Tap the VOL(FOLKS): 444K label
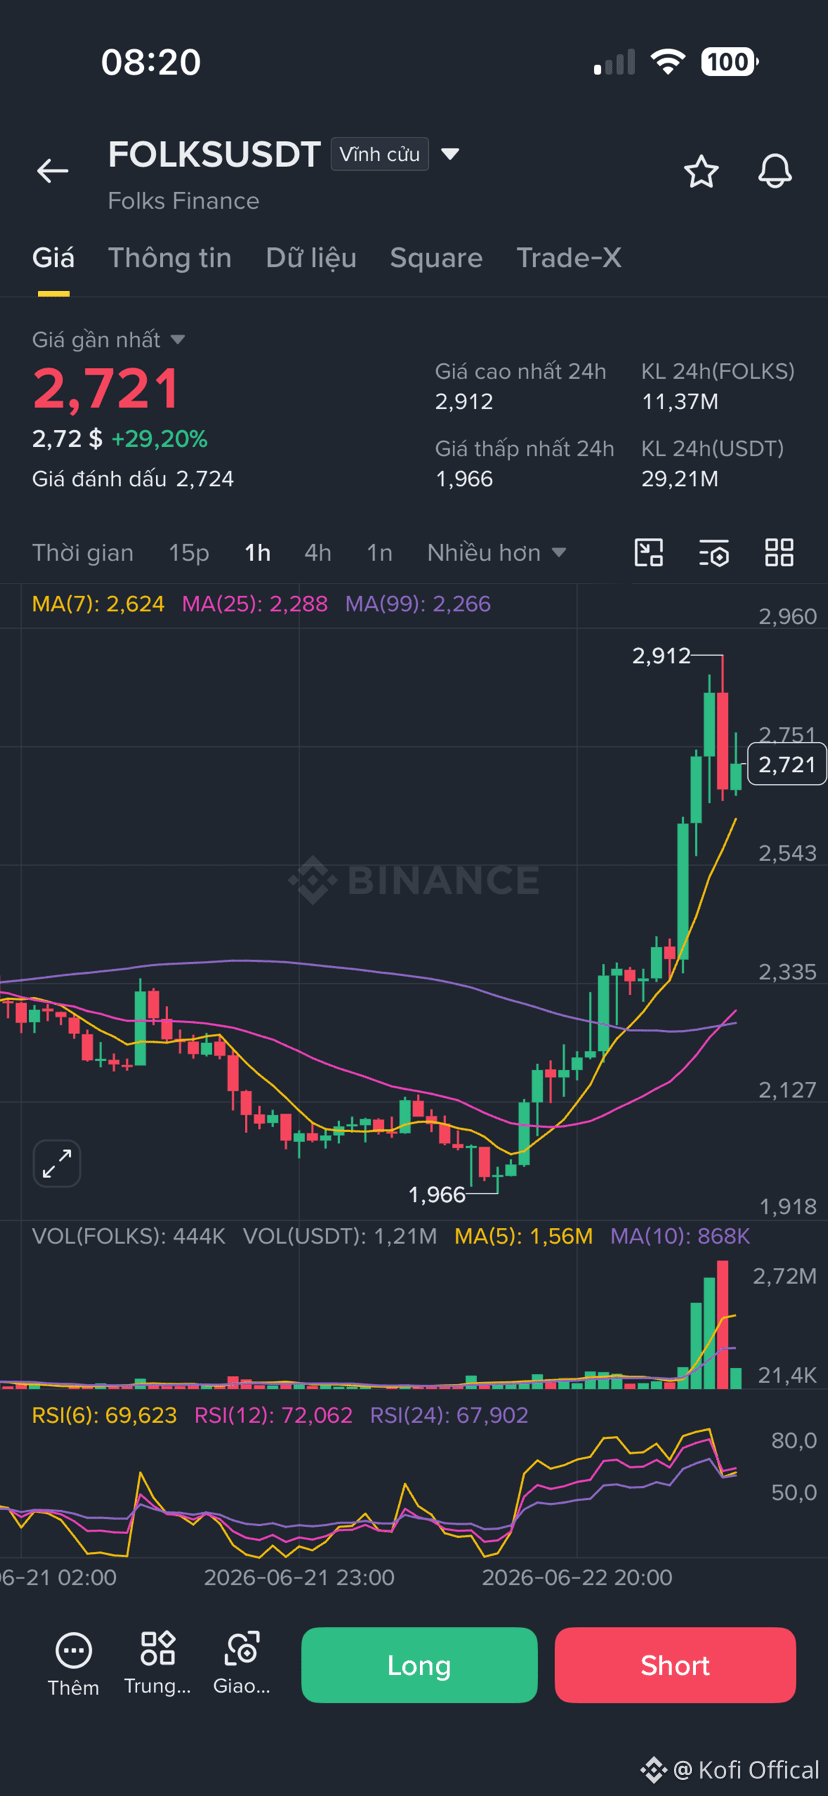 129,1236
